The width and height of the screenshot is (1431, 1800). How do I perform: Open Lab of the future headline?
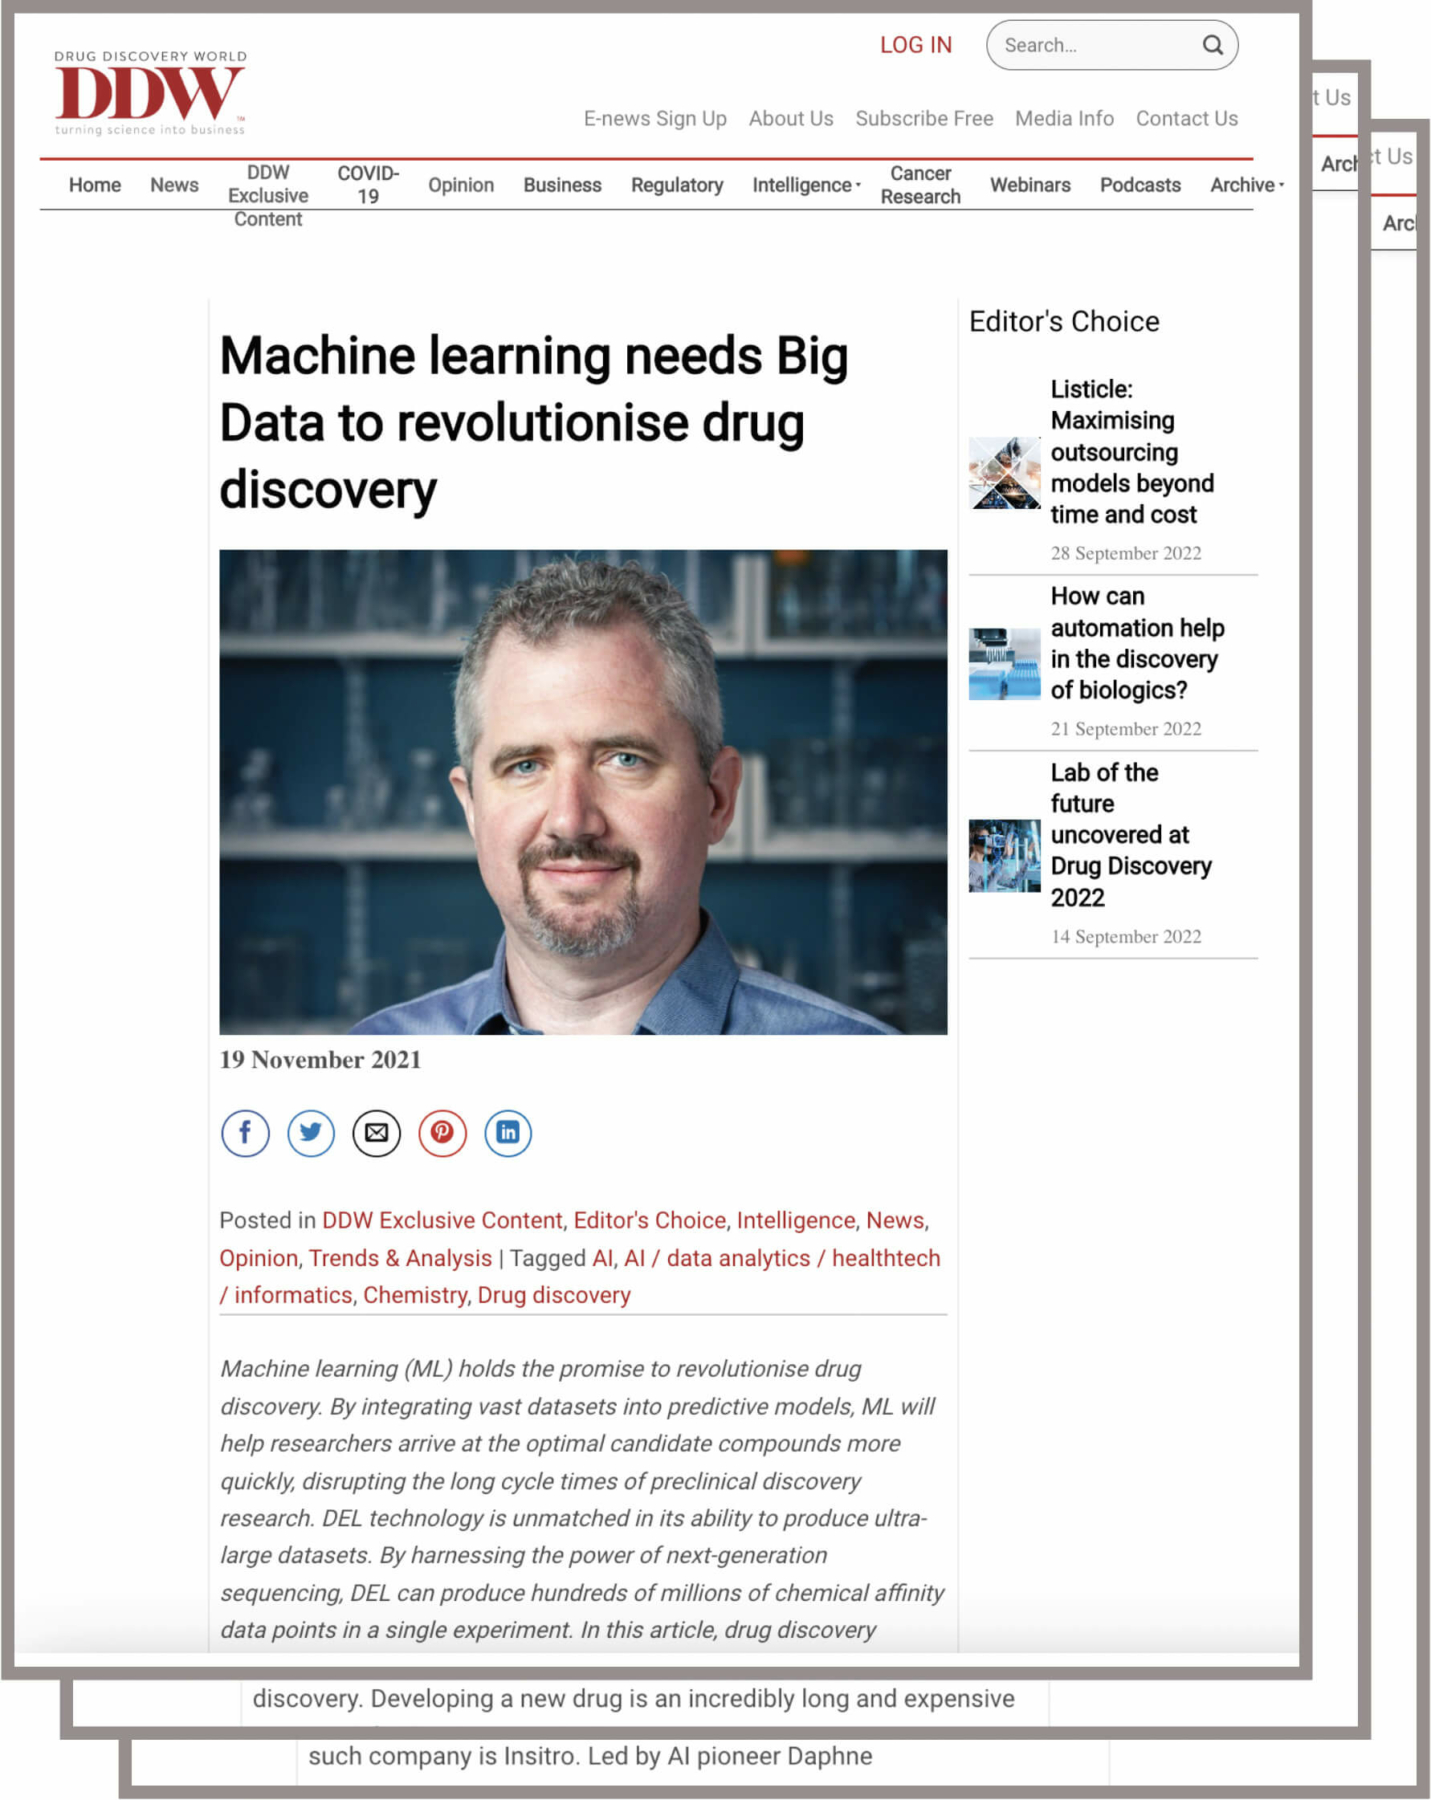pyautogui.click(x=1131, y=835)
